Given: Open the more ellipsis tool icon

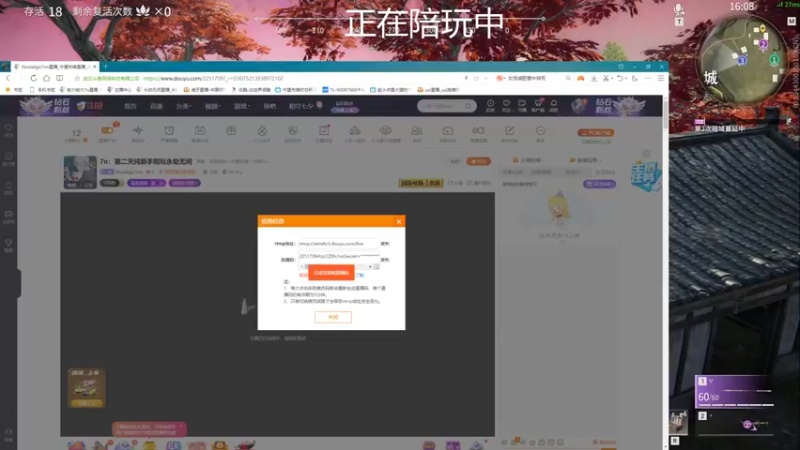Looking at the screenshot, I should pyautogui.click(x=540, y=131).
